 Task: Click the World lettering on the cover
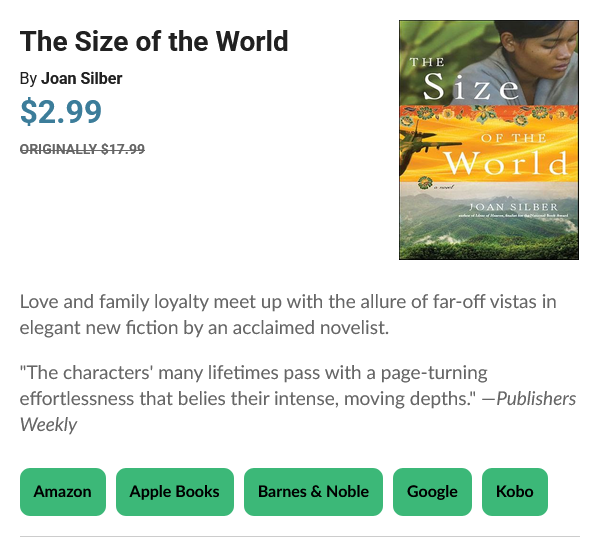tap(506, 163)
